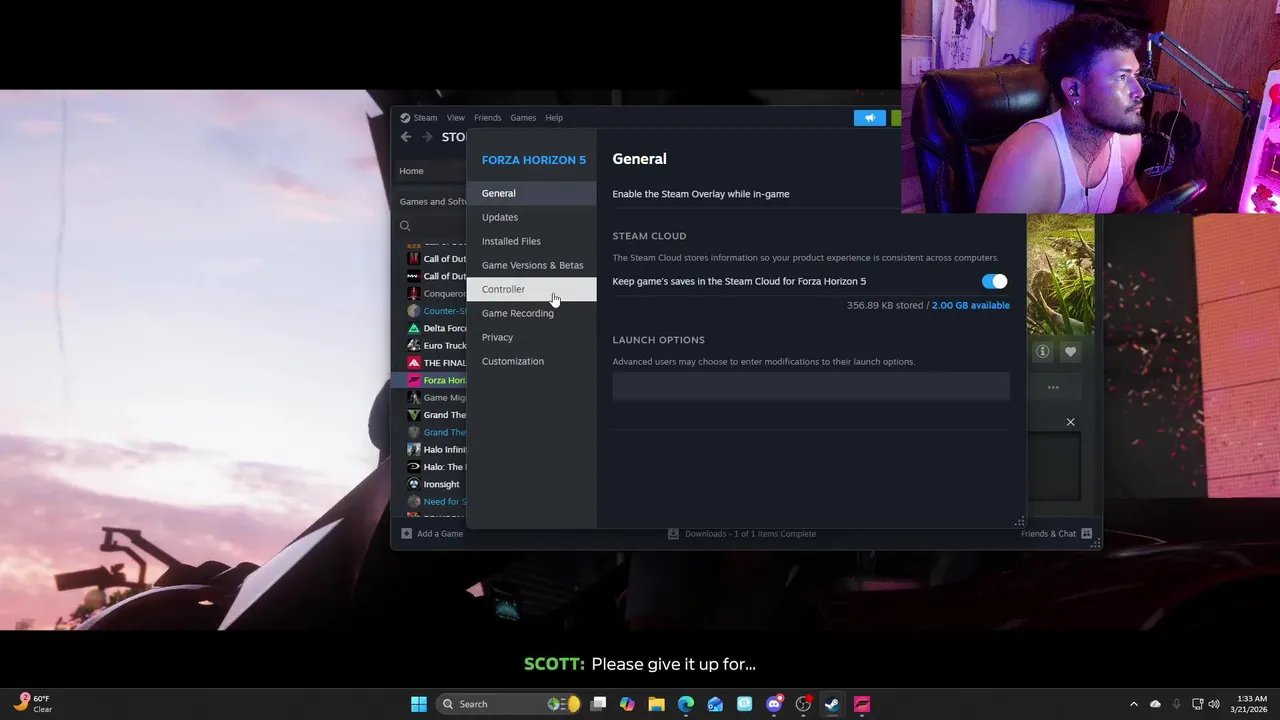Click the library search magnifier icon
This screenshot has height=720, width=1280.
[405, 226]
